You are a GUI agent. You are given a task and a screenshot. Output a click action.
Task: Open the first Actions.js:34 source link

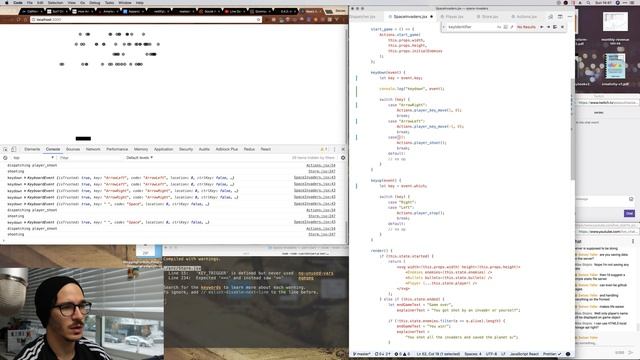[x=321, y=166]
